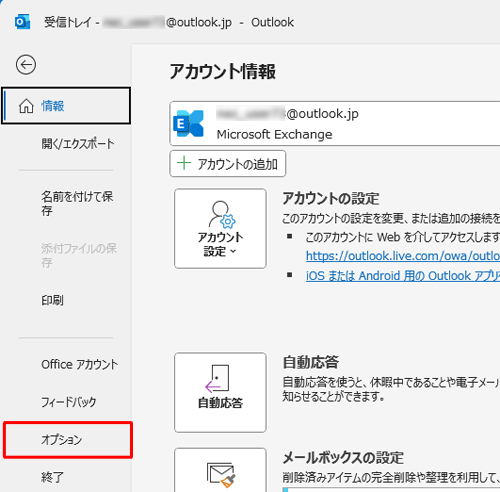Click the home icon beside 情報

(x=26, y=106)
